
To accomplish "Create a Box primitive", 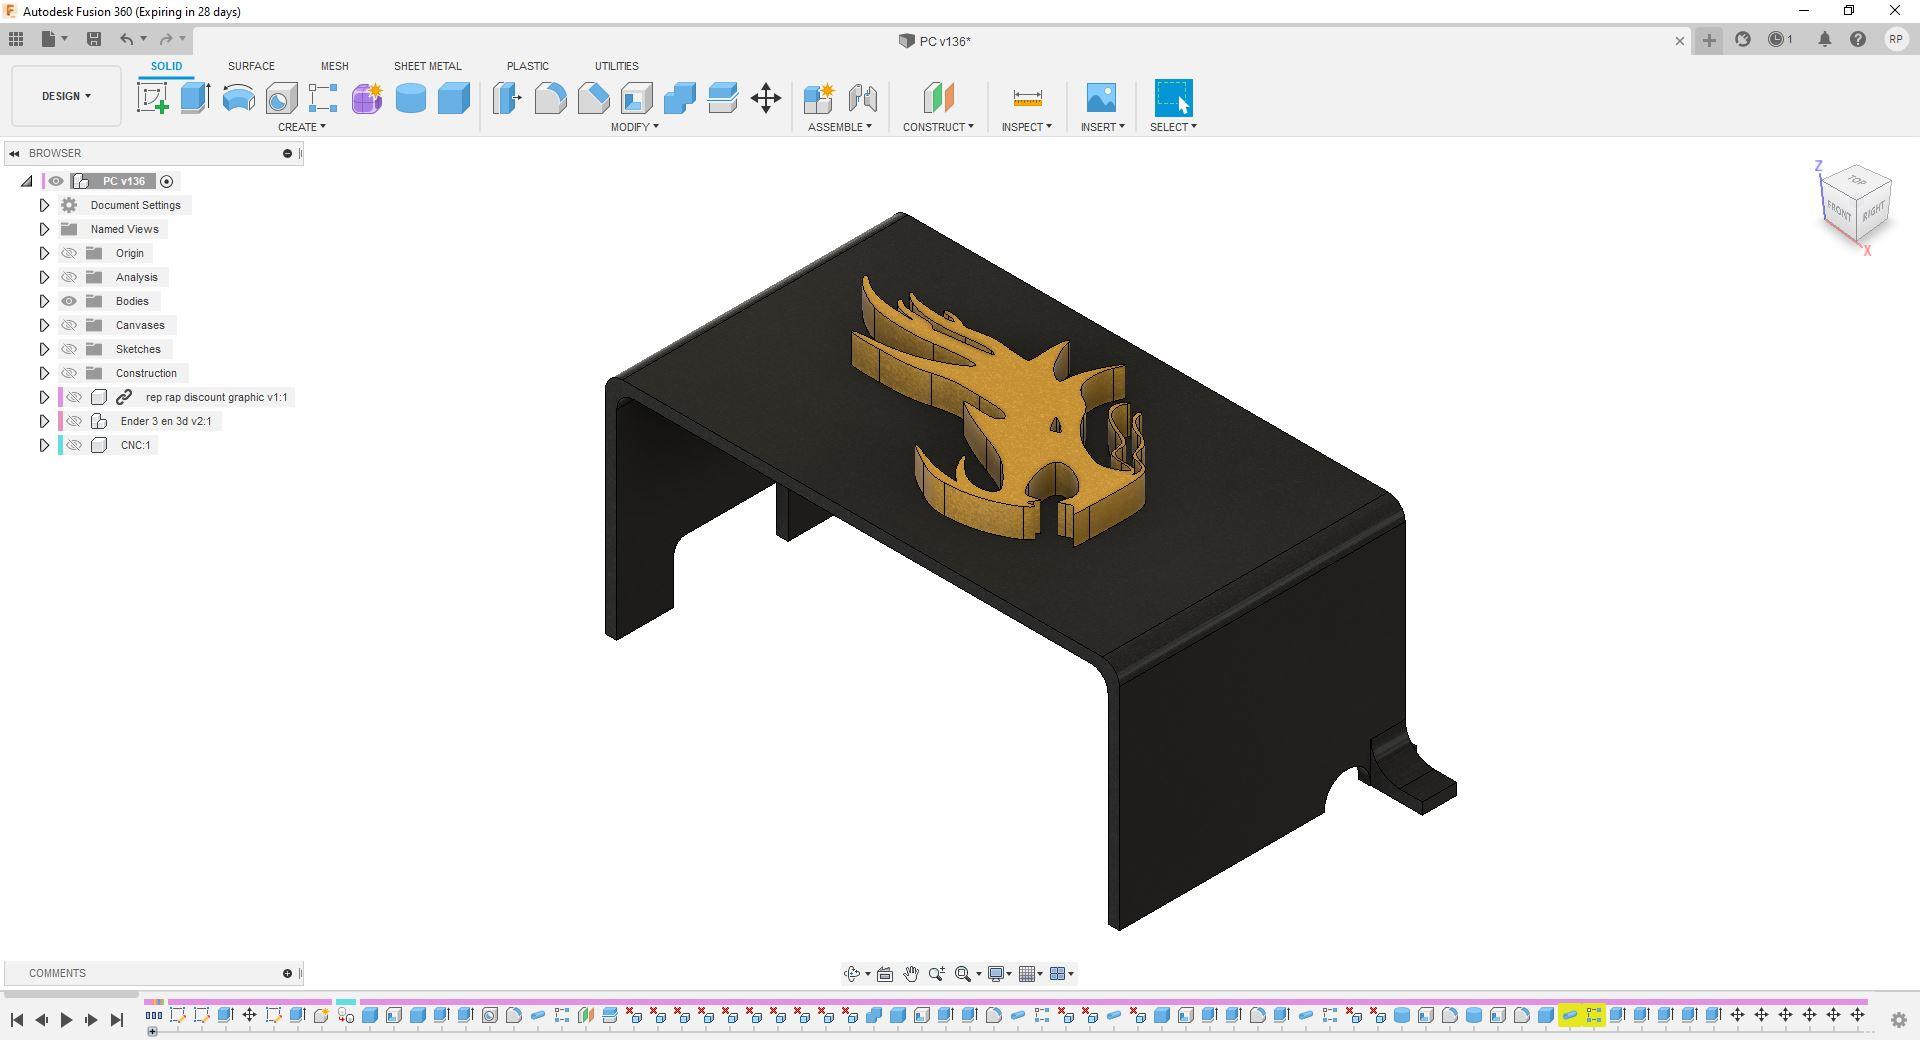I will tap(453, 98).
